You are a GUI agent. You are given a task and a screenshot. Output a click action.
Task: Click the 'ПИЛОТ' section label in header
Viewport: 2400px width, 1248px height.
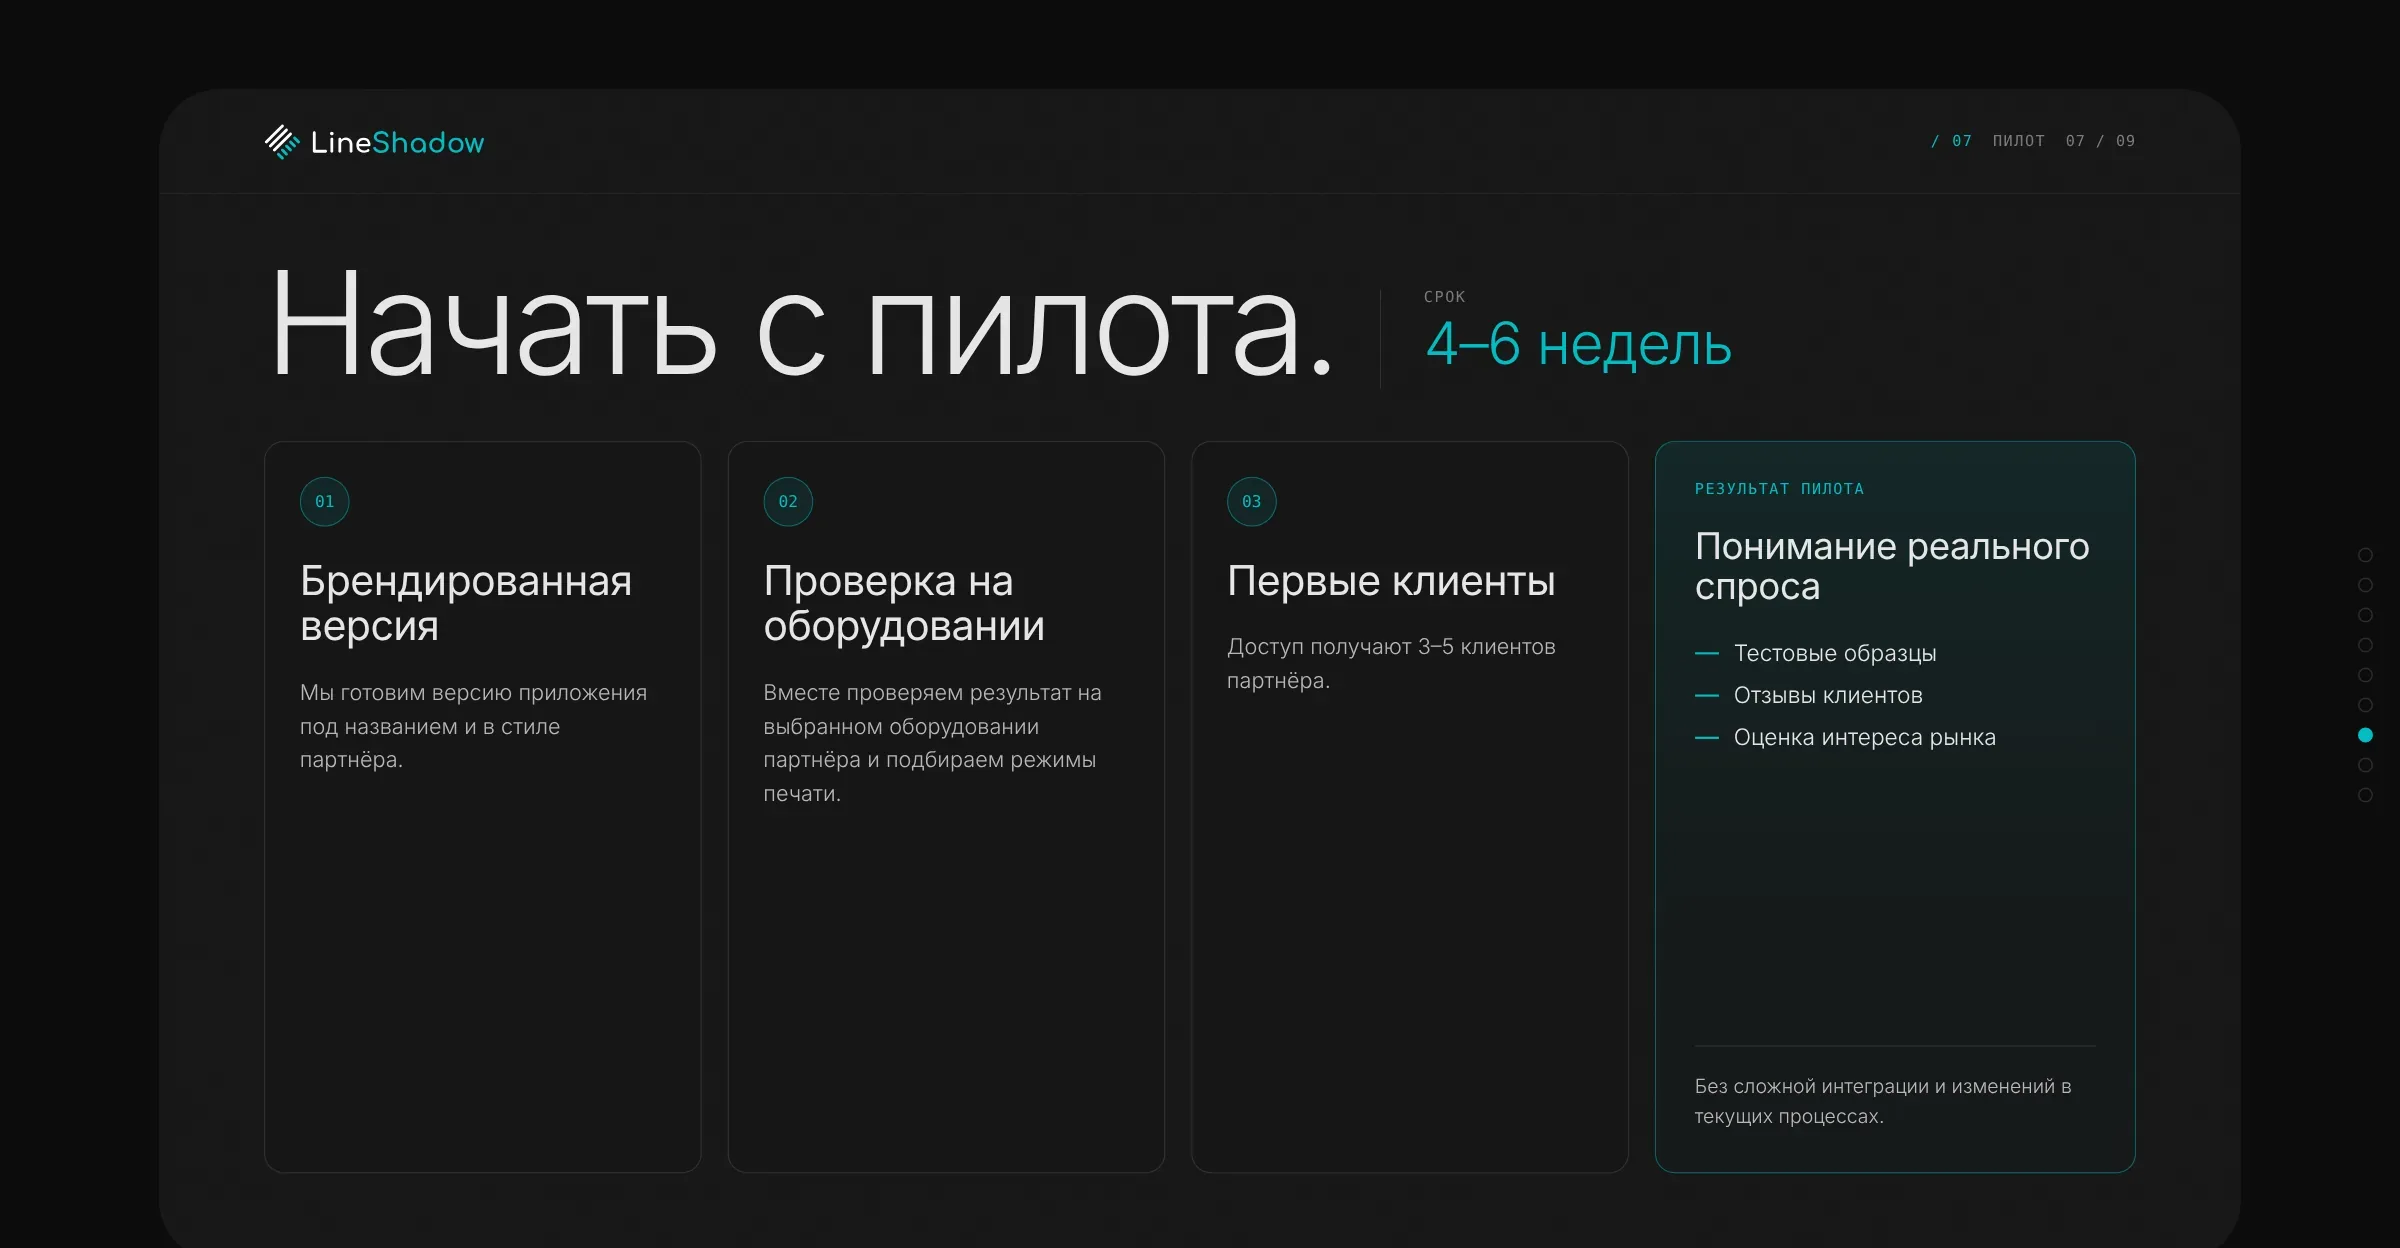tap(2018, 141)
